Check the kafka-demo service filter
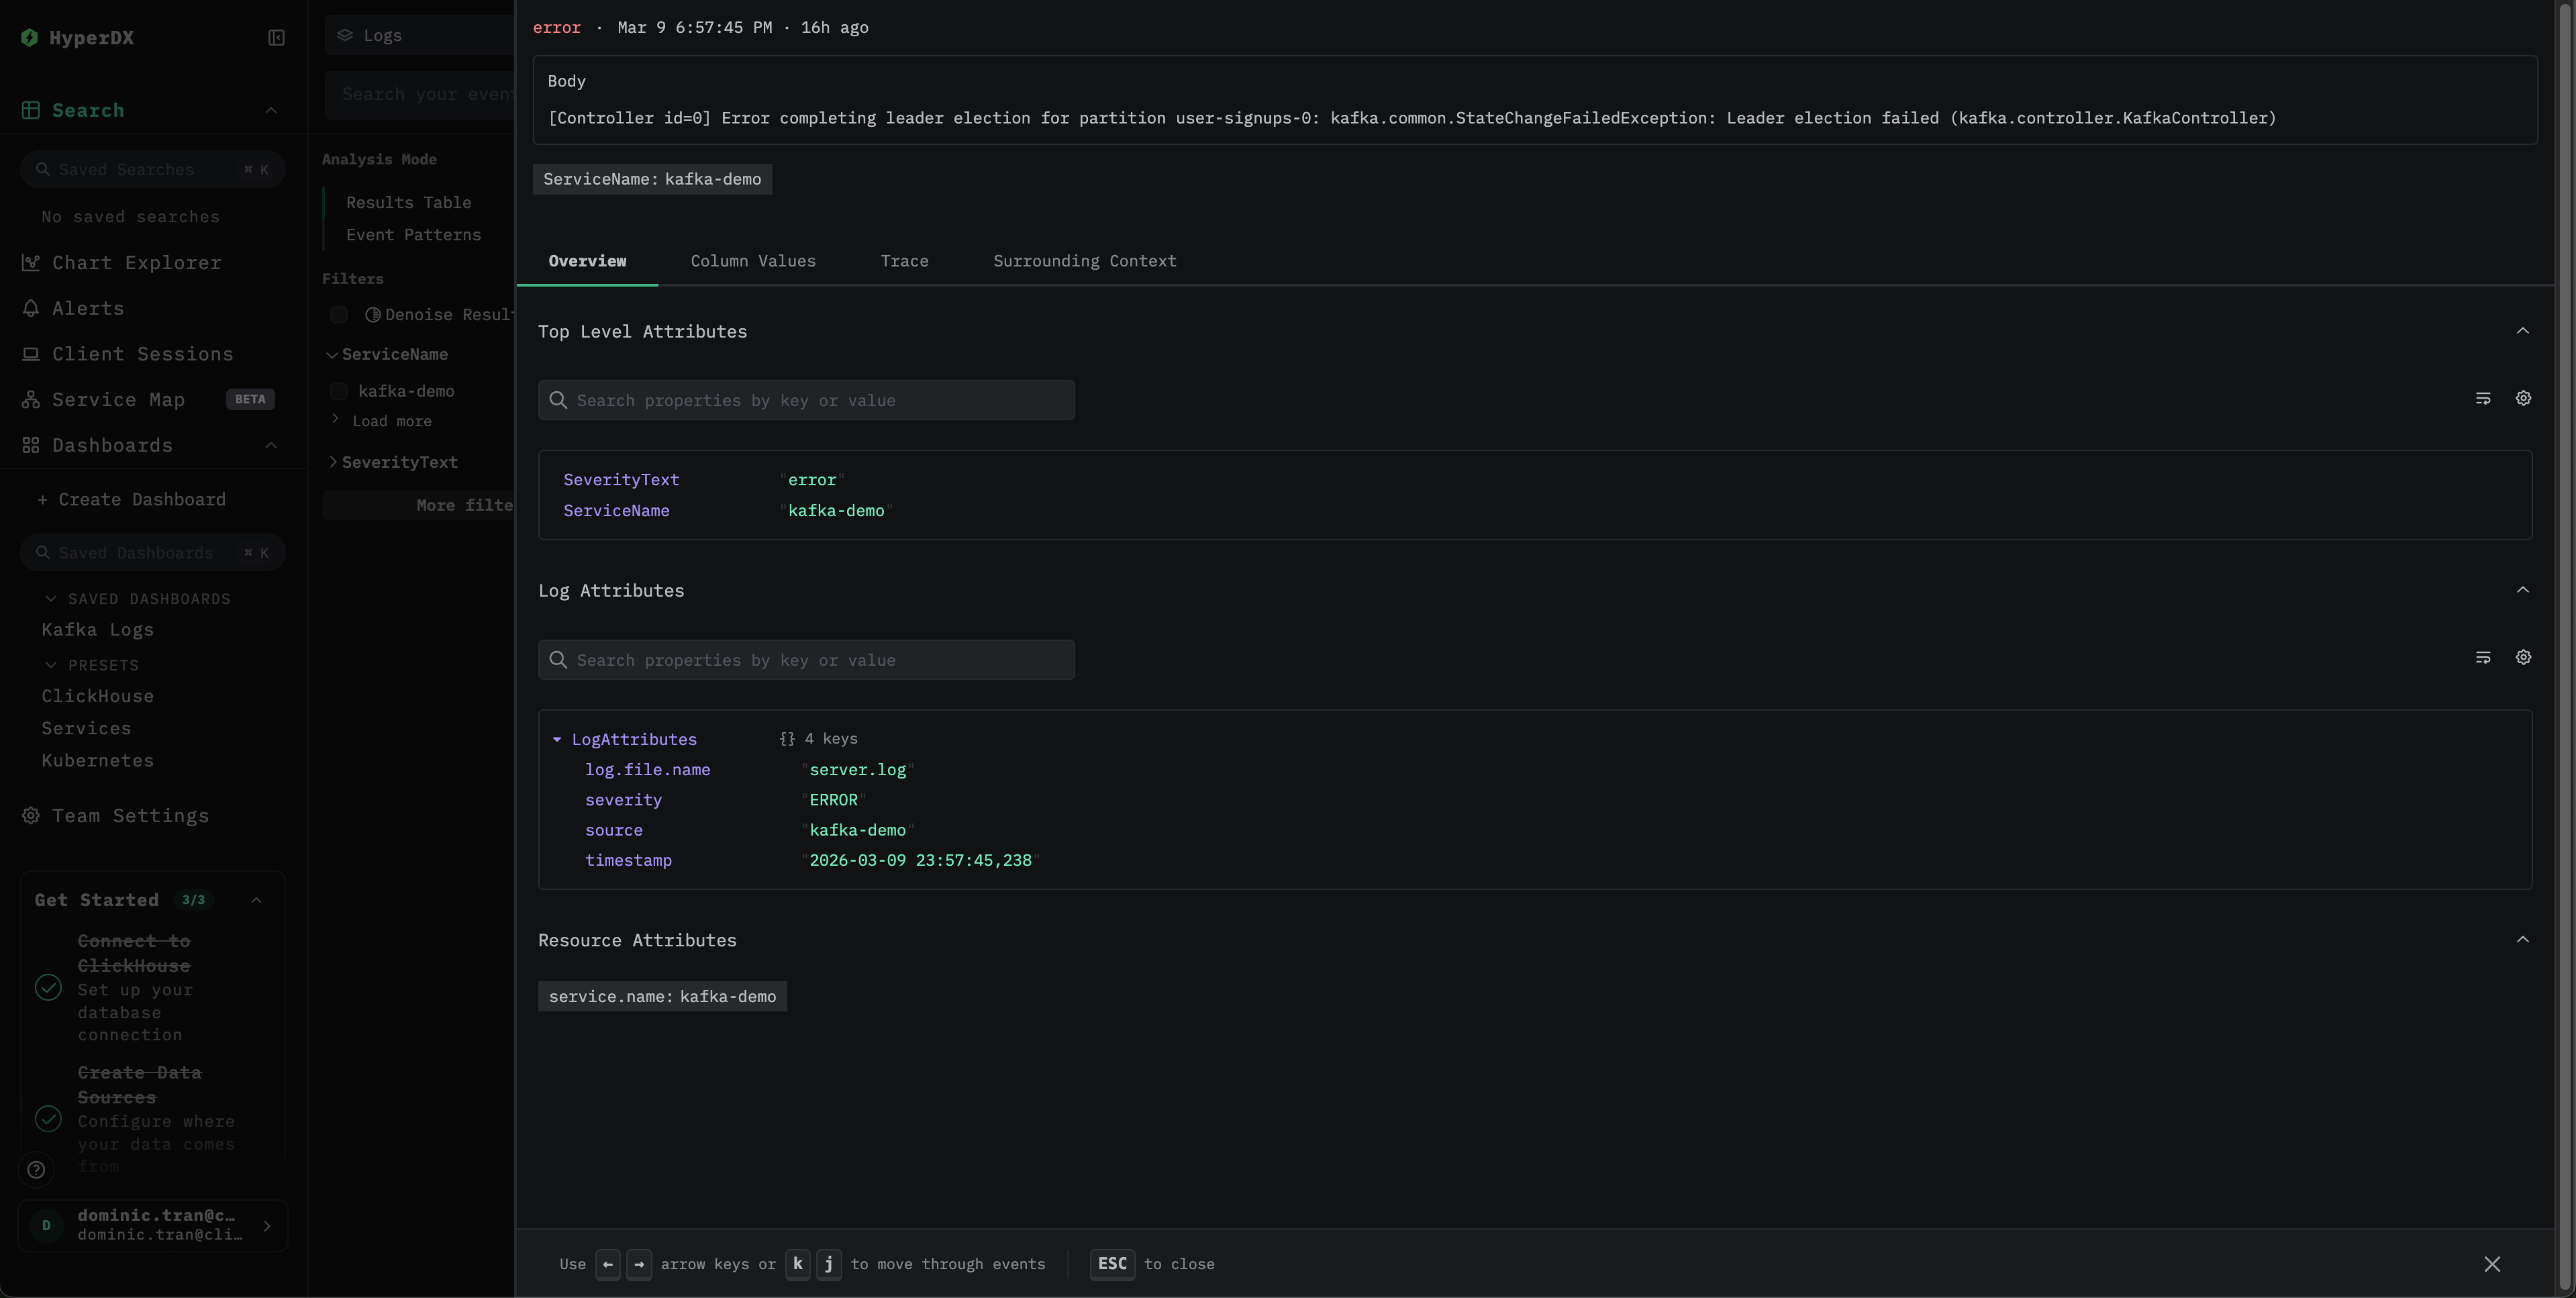Screen dimensions: 2576x1298 339,391
